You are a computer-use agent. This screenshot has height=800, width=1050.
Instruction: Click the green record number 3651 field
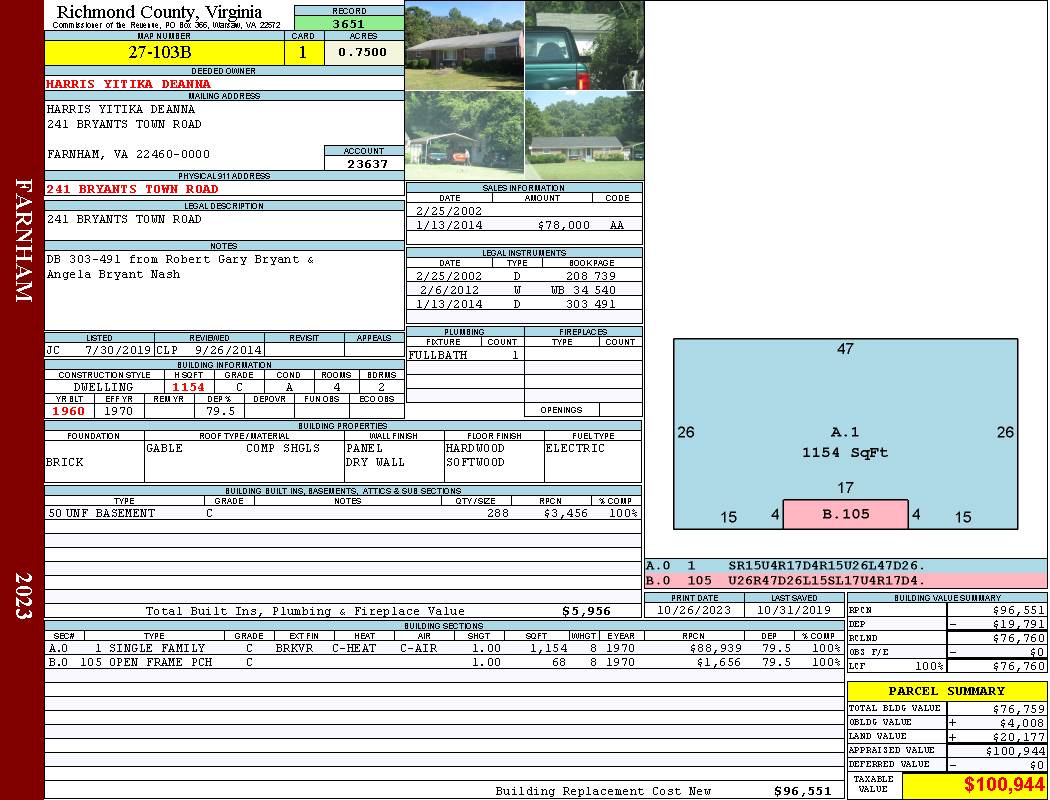coord(349,24)
